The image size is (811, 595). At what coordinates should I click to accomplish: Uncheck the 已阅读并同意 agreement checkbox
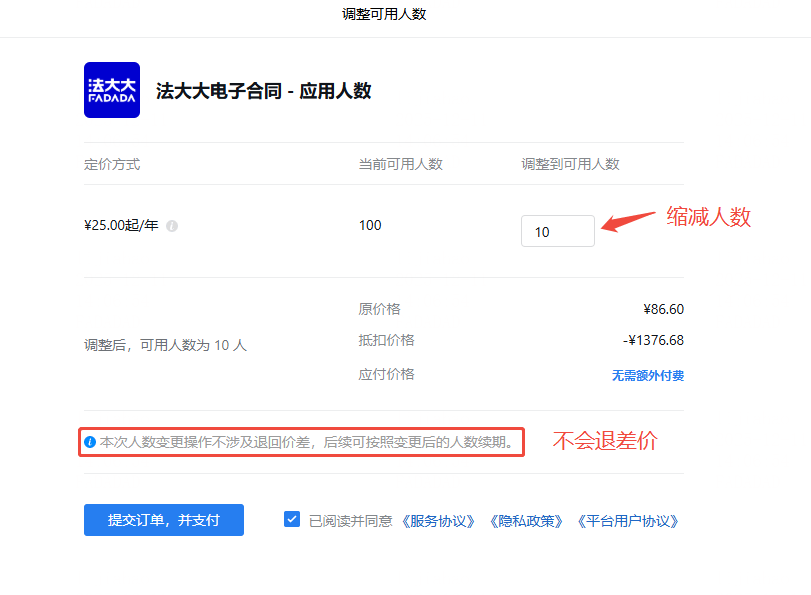(292, 519)
